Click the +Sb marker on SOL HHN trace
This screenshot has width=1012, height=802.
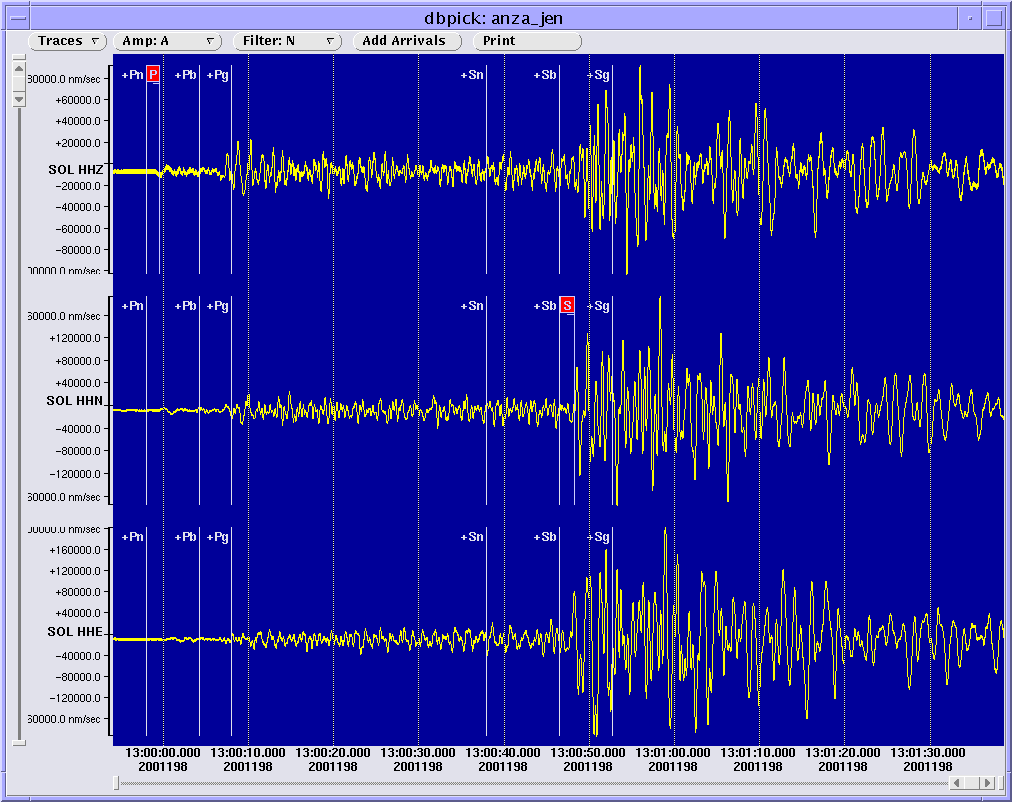[545, 306]
